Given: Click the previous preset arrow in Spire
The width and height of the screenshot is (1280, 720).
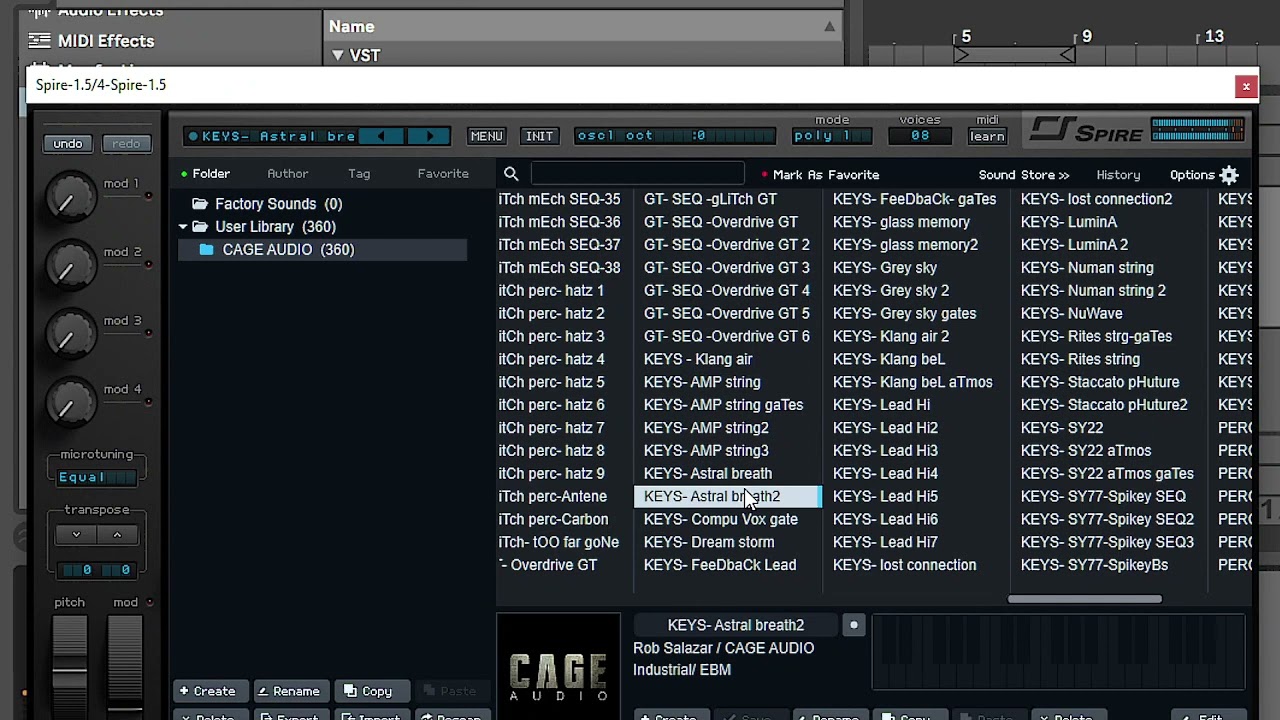Looking at the screenshot, I should (381, 136).
